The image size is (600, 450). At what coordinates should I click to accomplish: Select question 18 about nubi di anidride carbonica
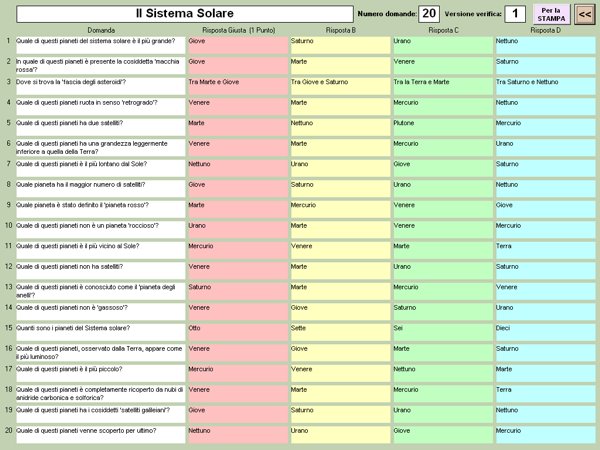pos(101,394)
